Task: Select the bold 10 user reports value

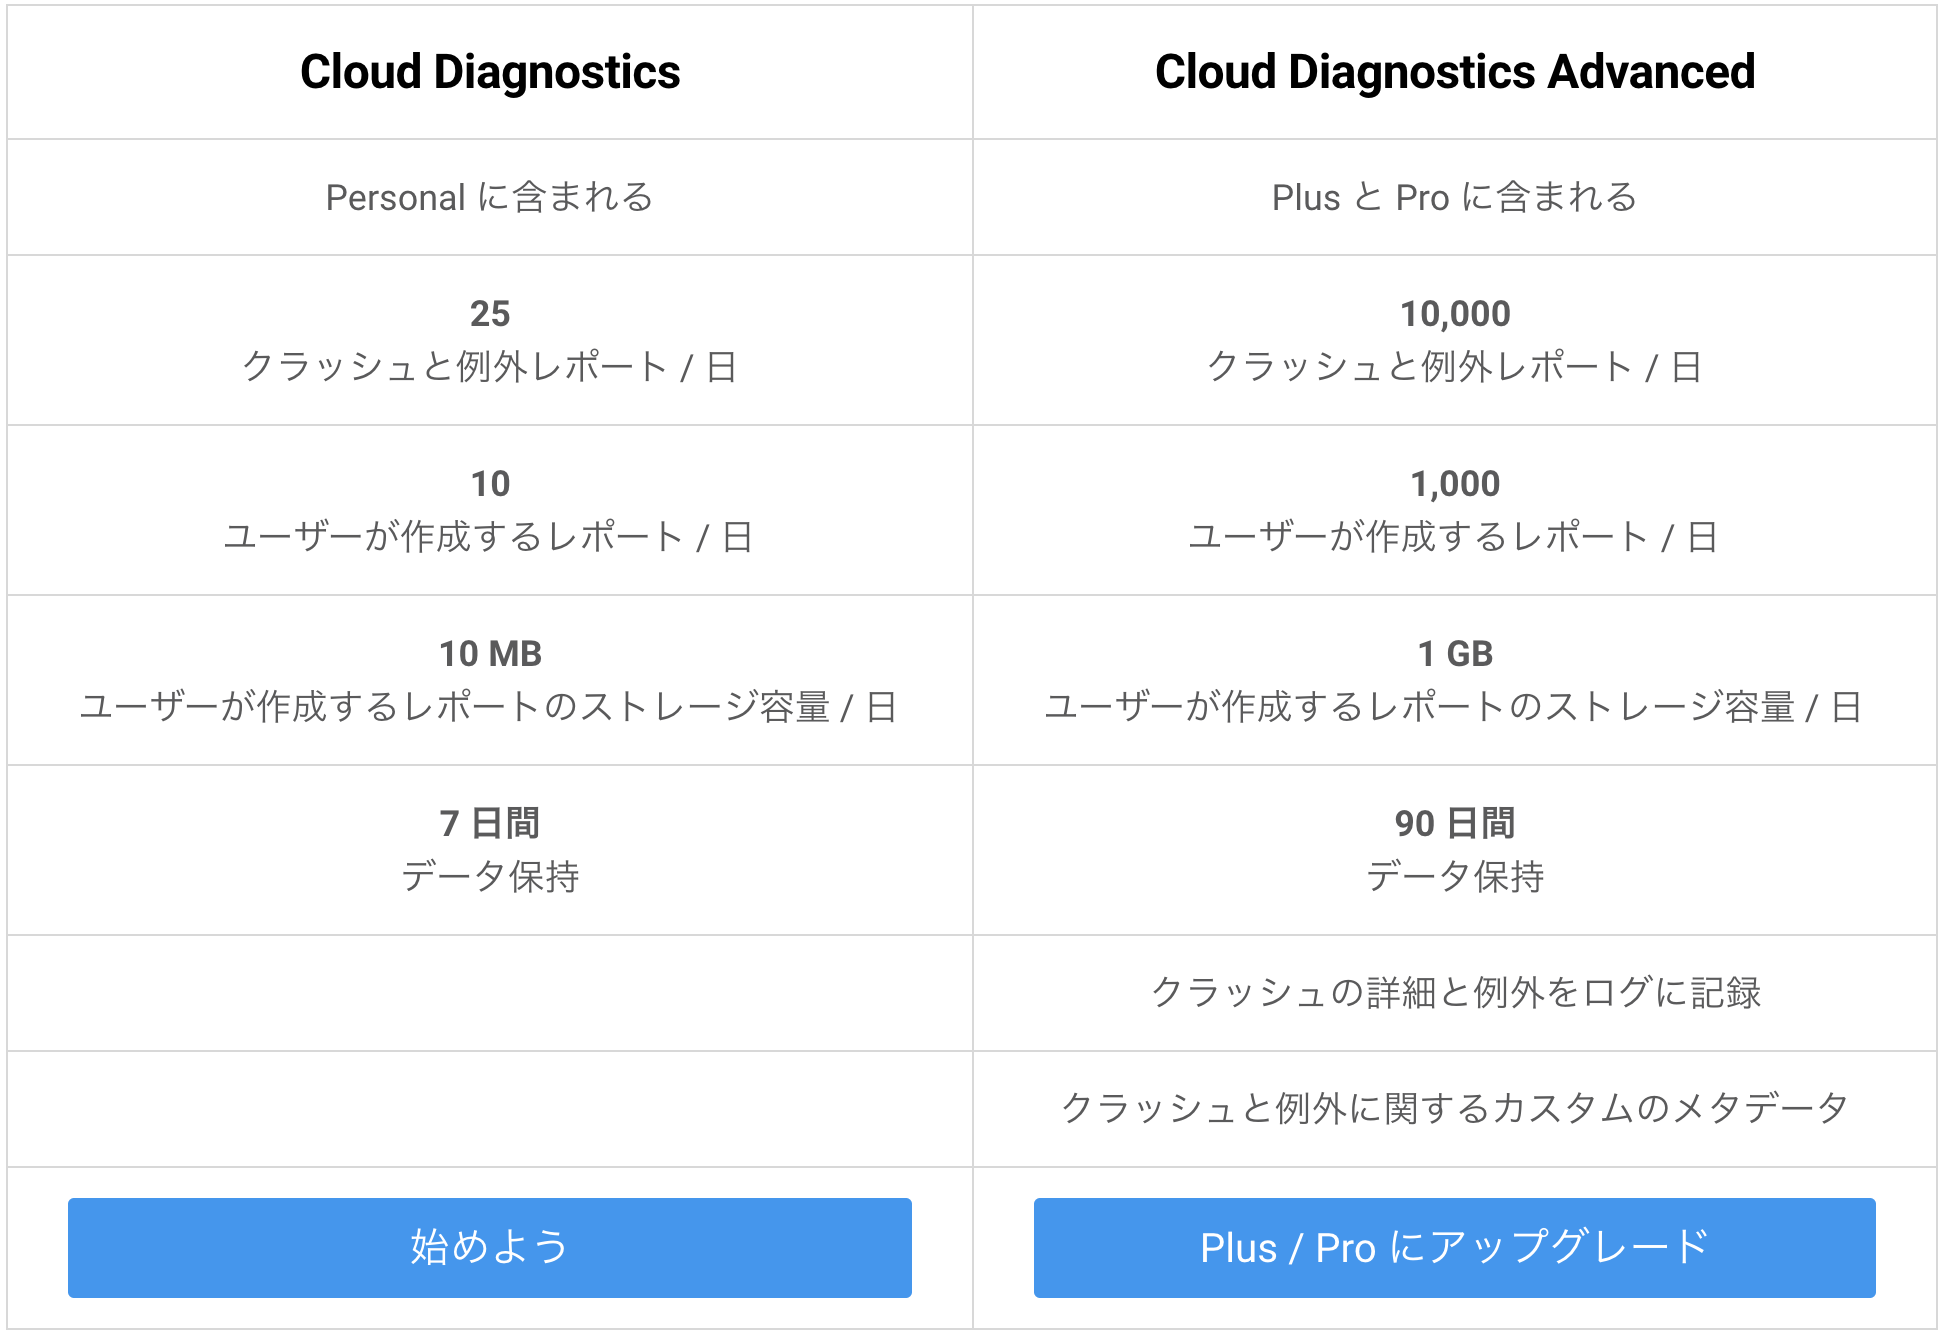Action: click(490, 484)
